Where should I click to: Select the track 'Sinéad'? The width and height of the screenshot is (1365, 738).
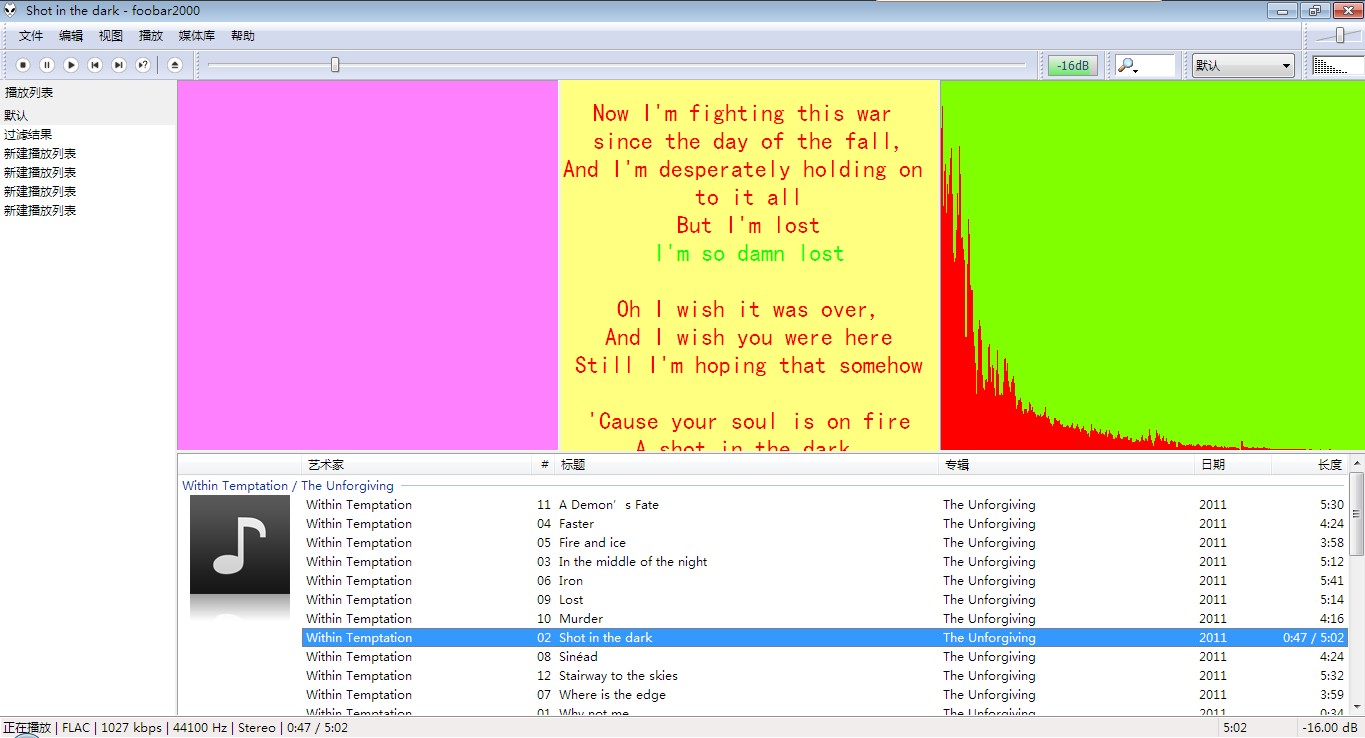[x=825, y=657]
